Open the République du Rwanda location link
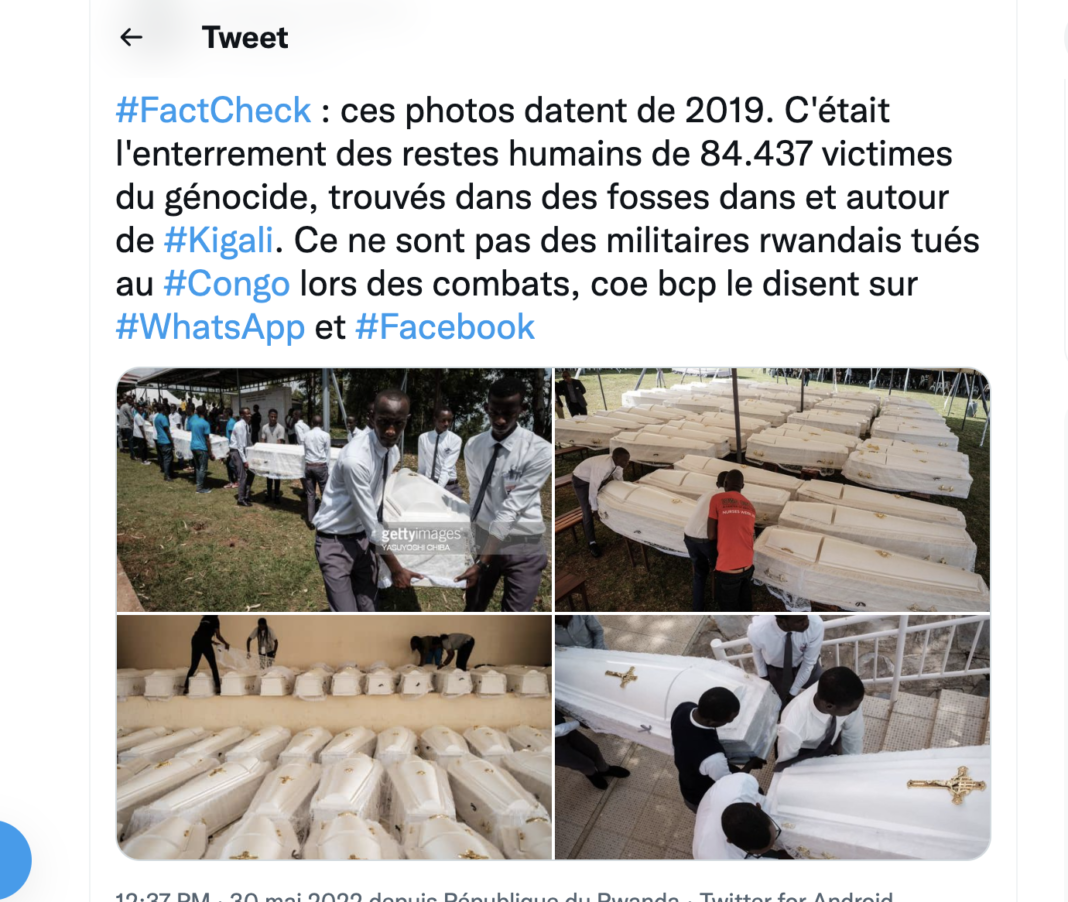 pyautogui.click(x=561, y=896)
